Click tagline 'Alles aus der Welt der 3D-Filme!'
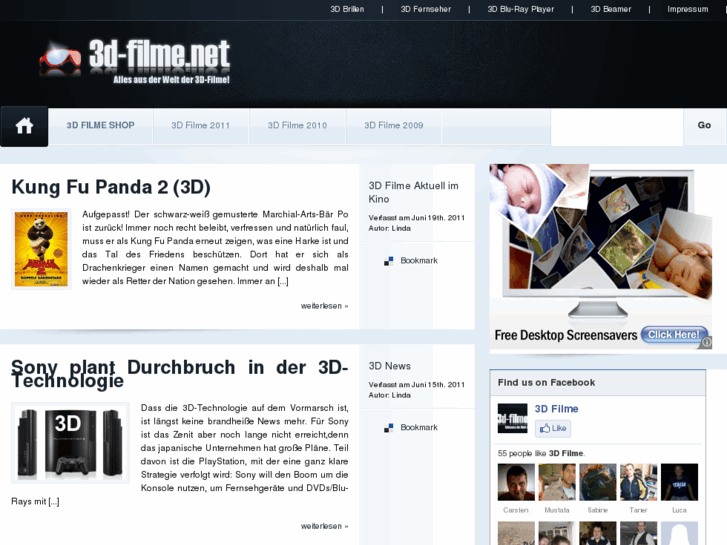The image size is (727, 545). [x=172, y=80]
